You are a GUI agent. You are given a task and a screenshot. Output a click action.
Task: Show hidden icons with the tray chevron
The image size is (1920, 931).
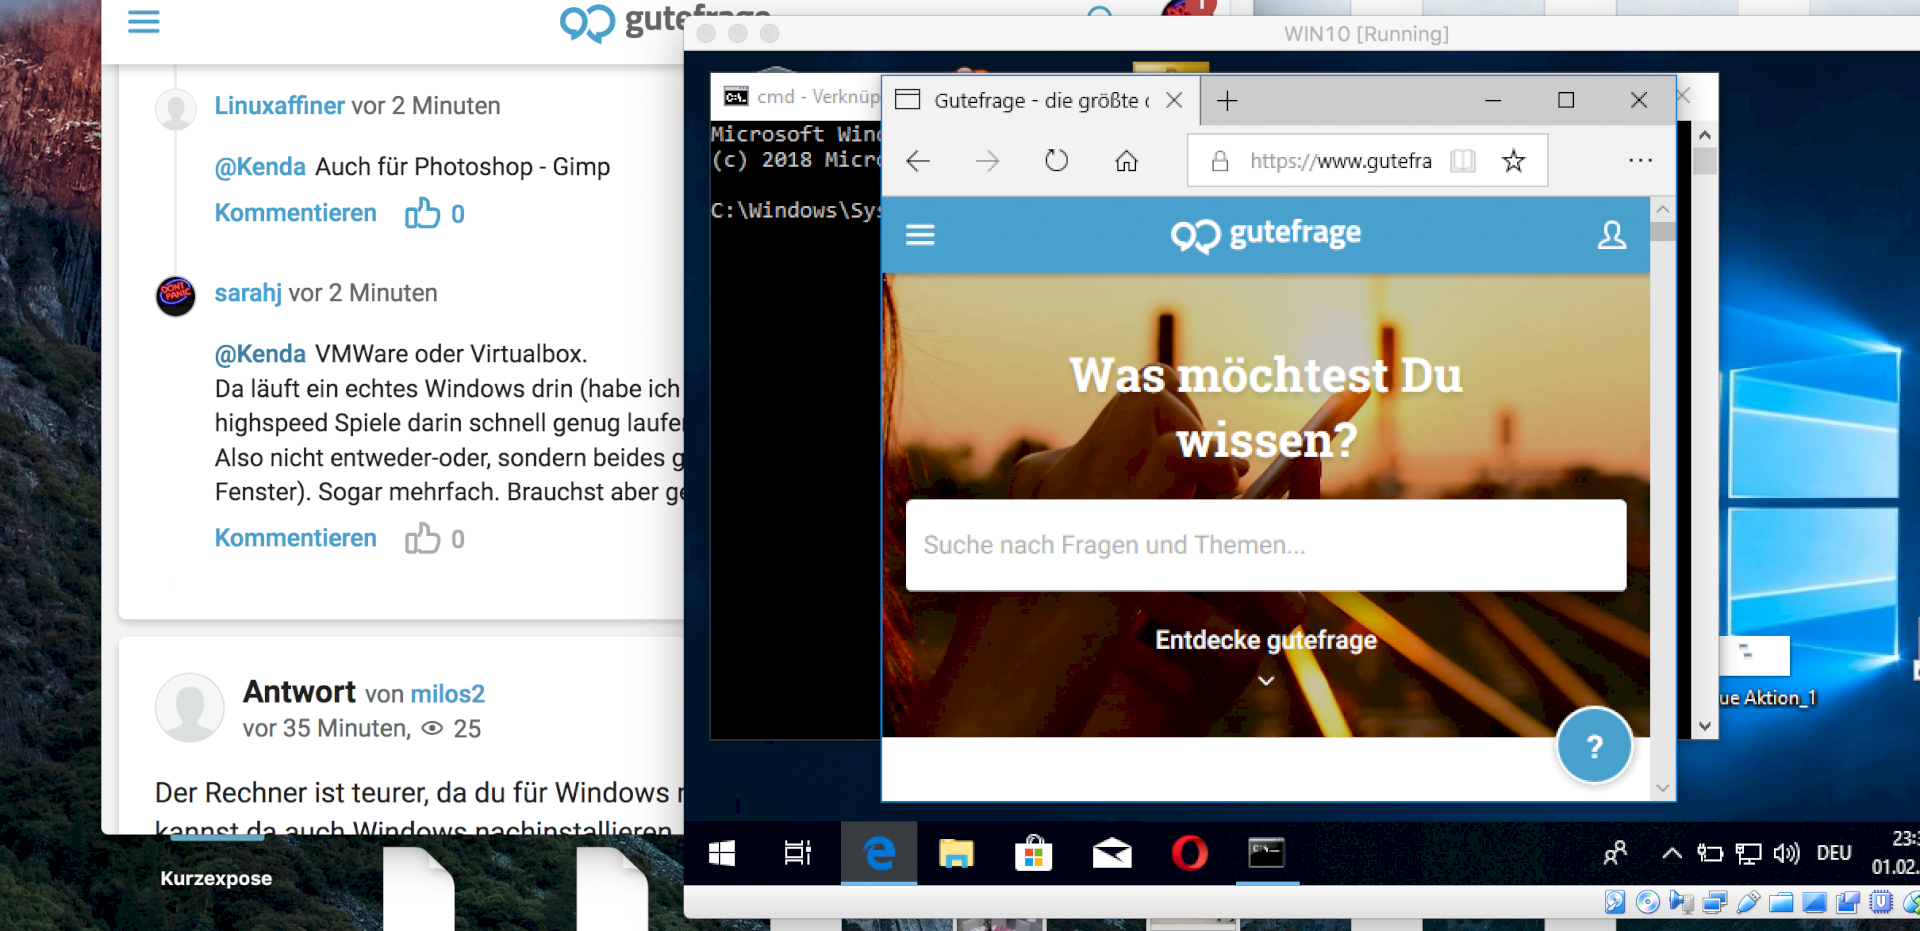click(1670, 853)
